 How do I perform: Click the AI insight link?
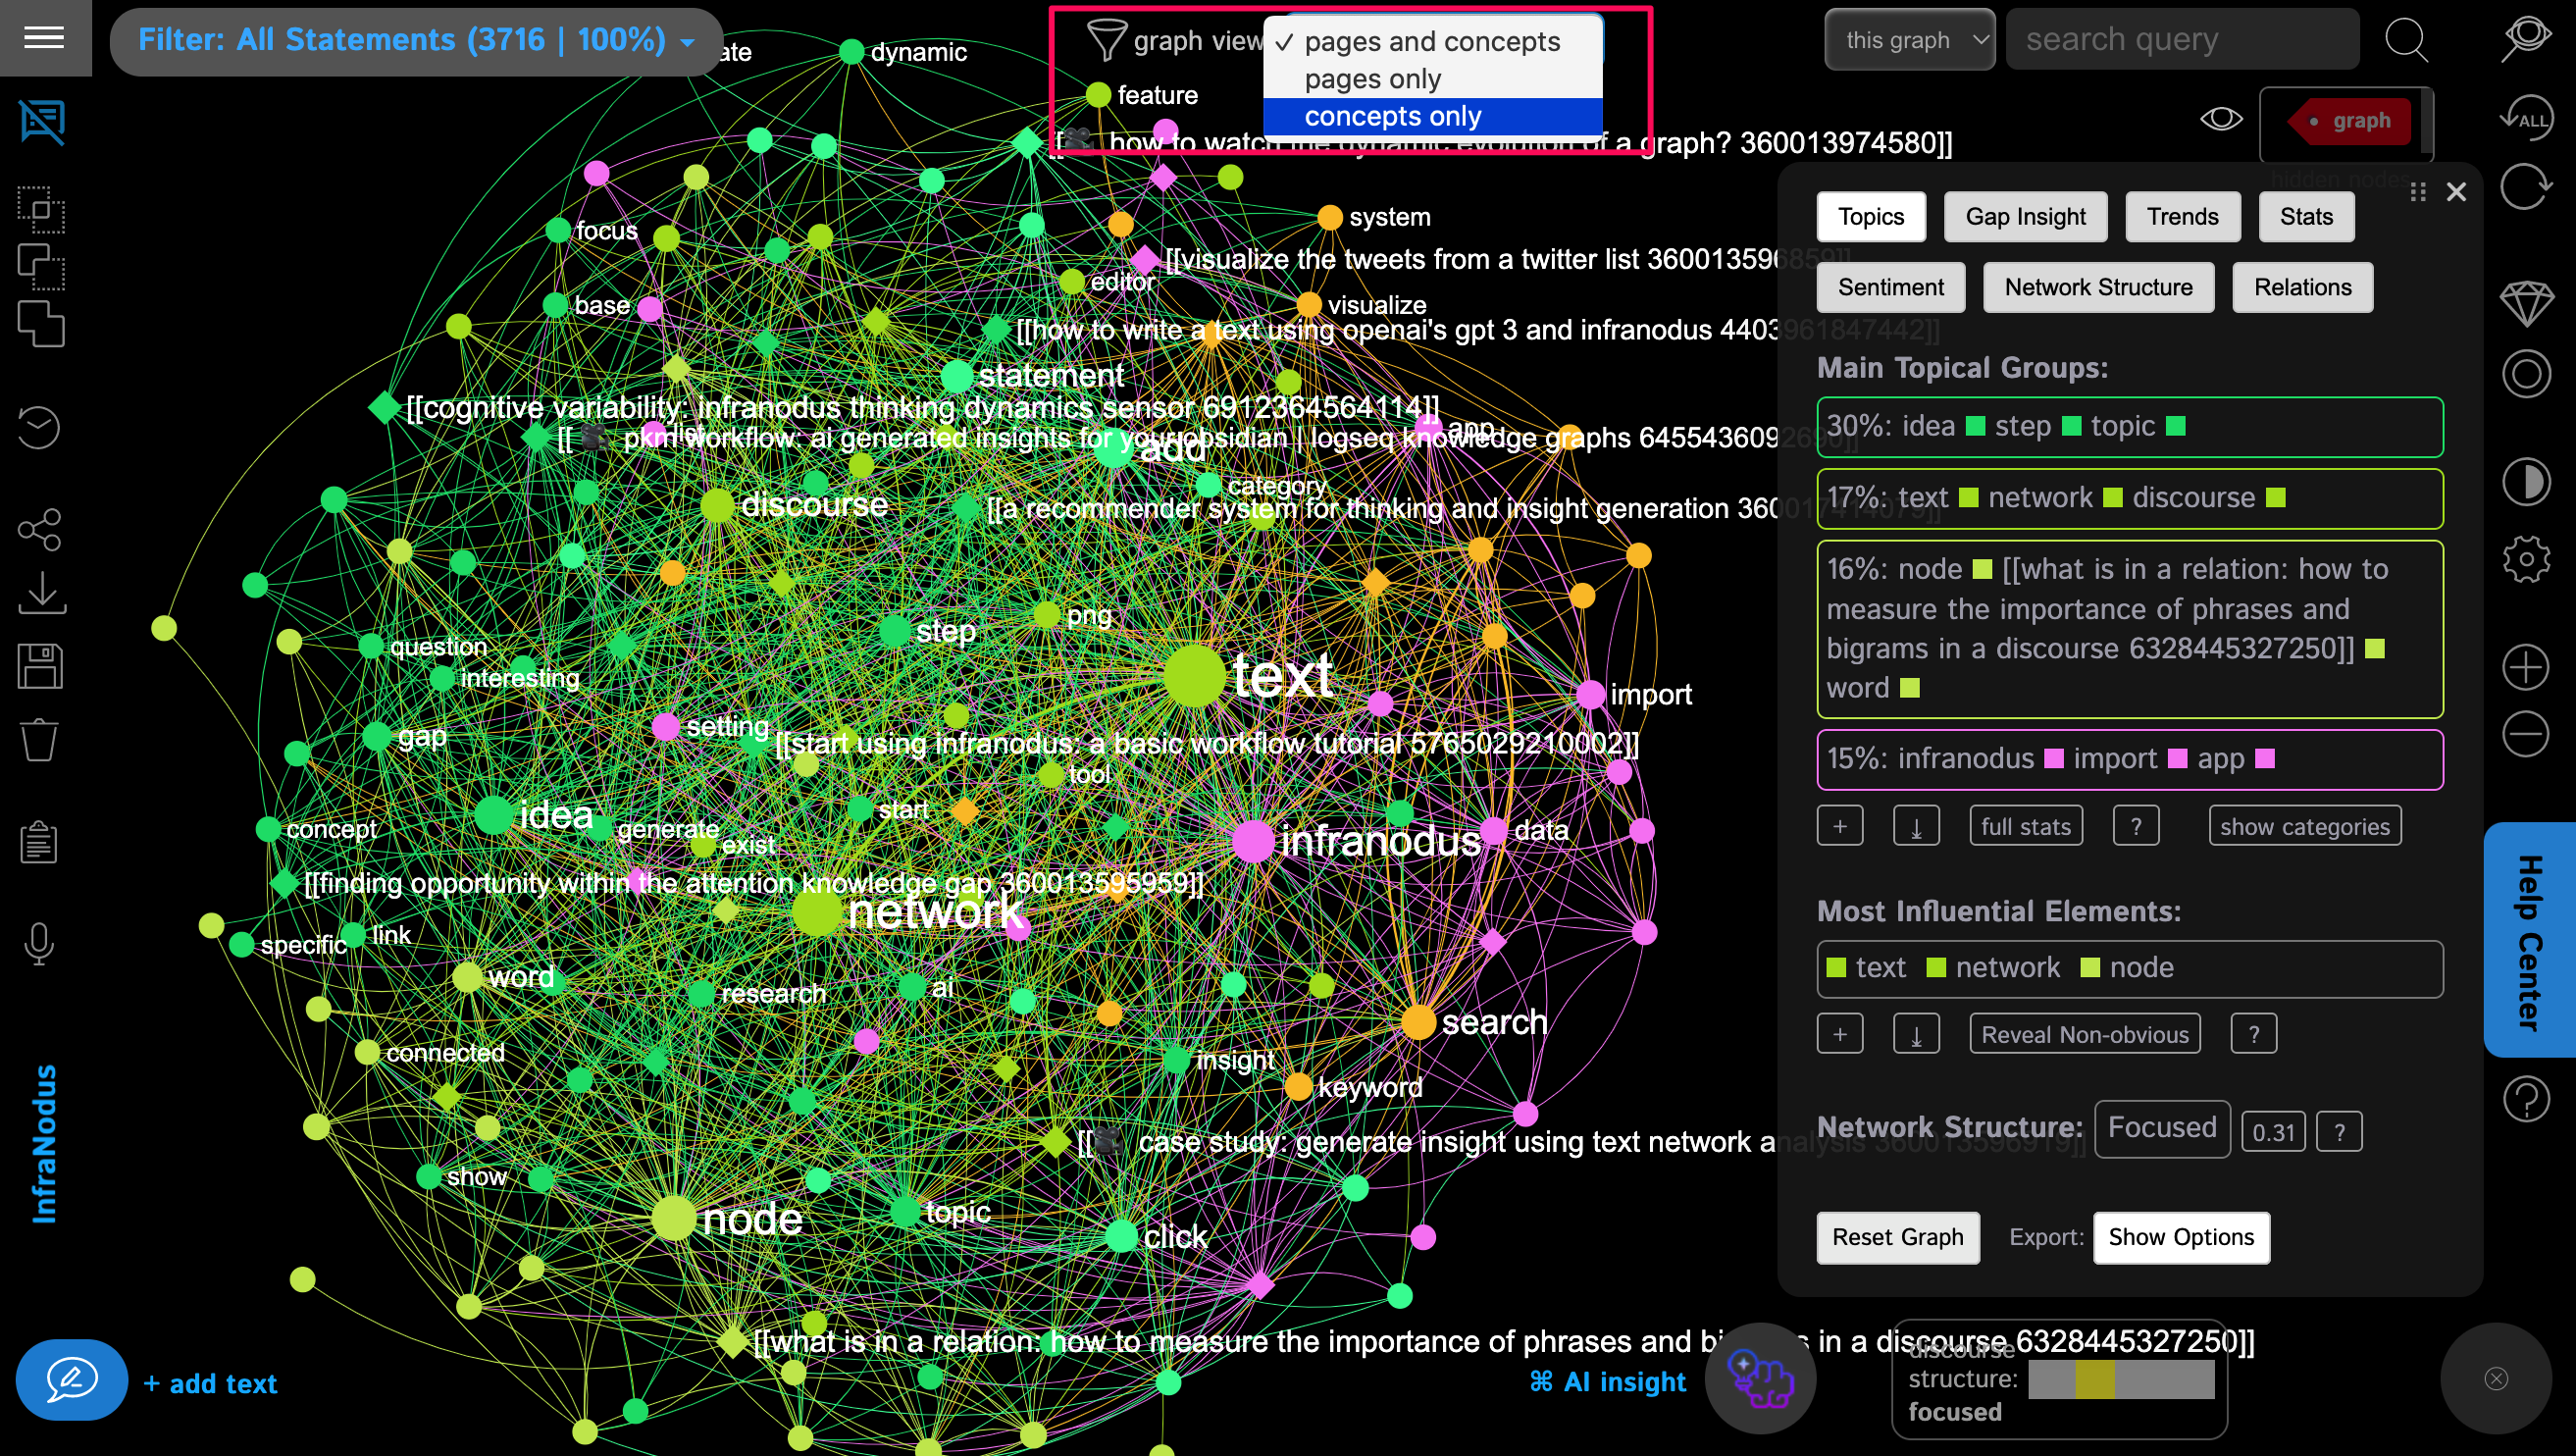(x=1608, y=1381)
